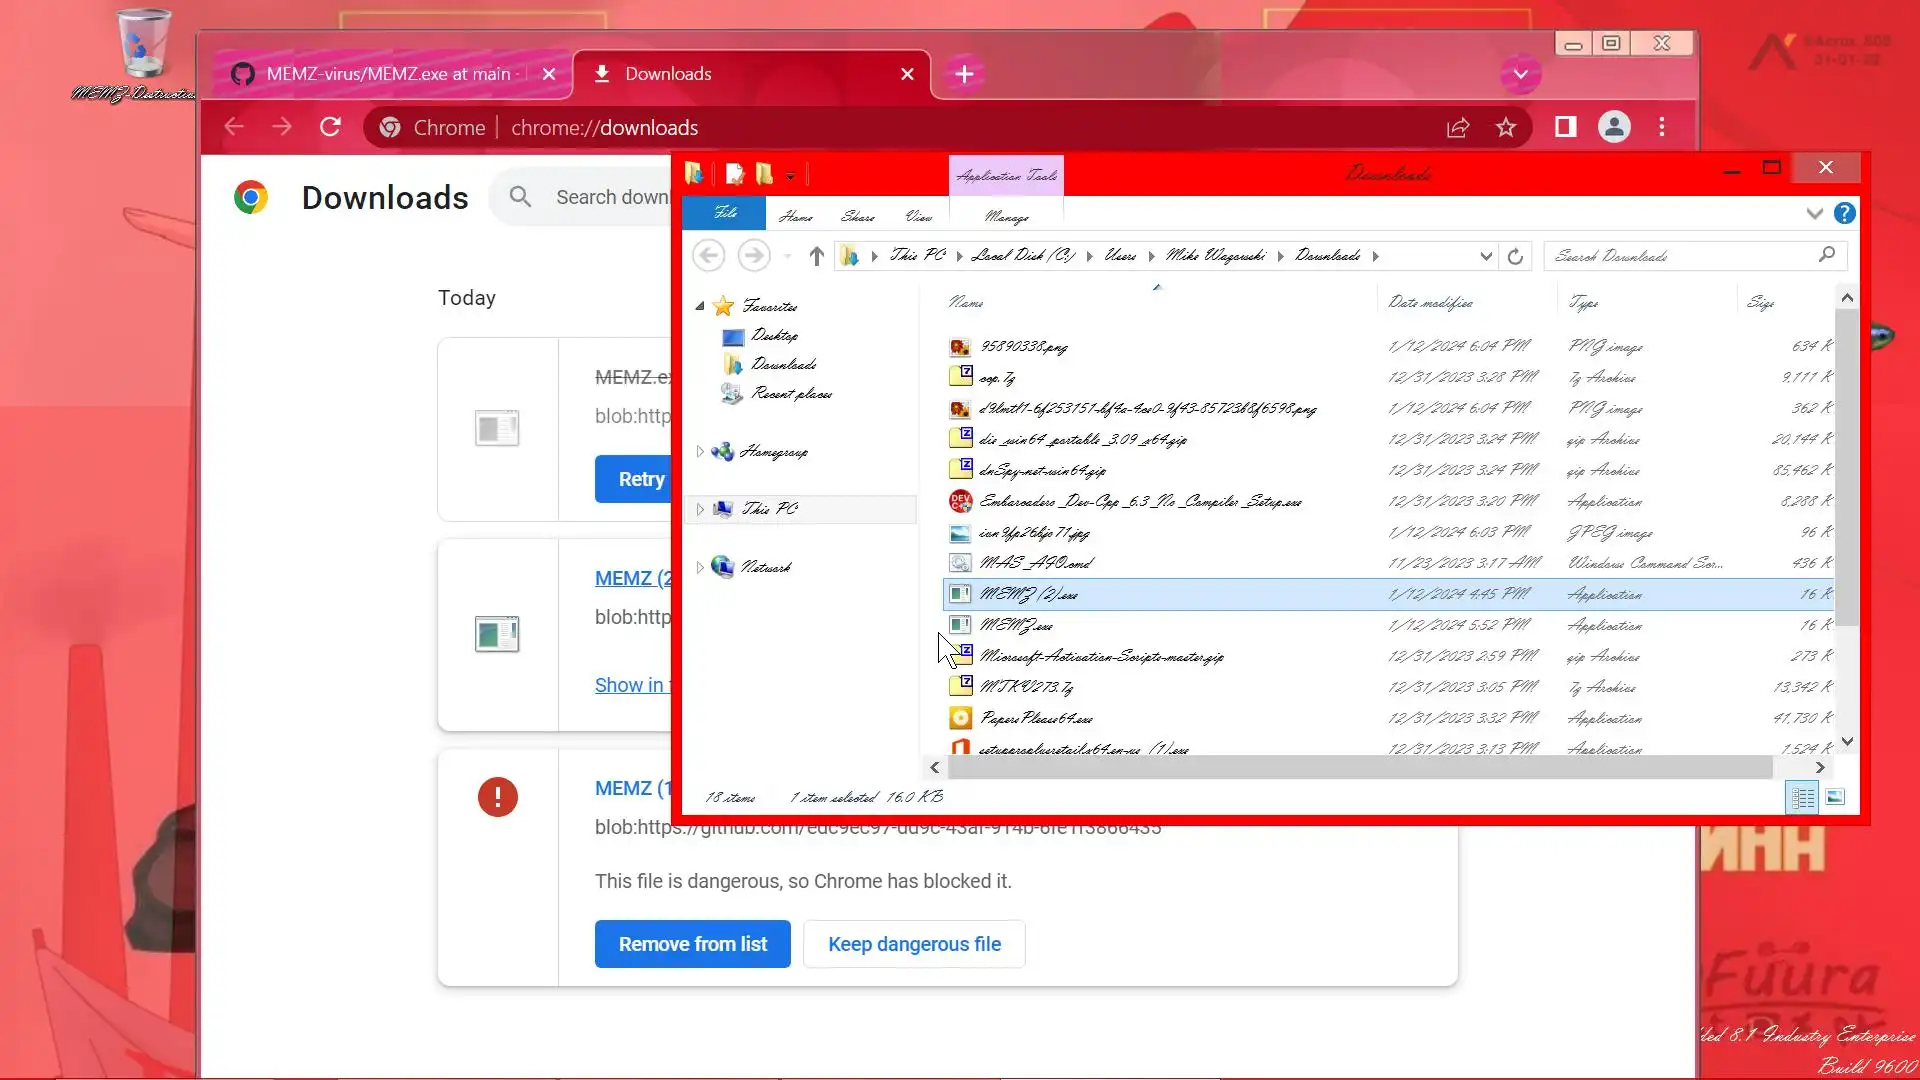Refresh the Downloads folder in Explorer
This screenshot has width=1920, height=1080.
[1515, 256]
